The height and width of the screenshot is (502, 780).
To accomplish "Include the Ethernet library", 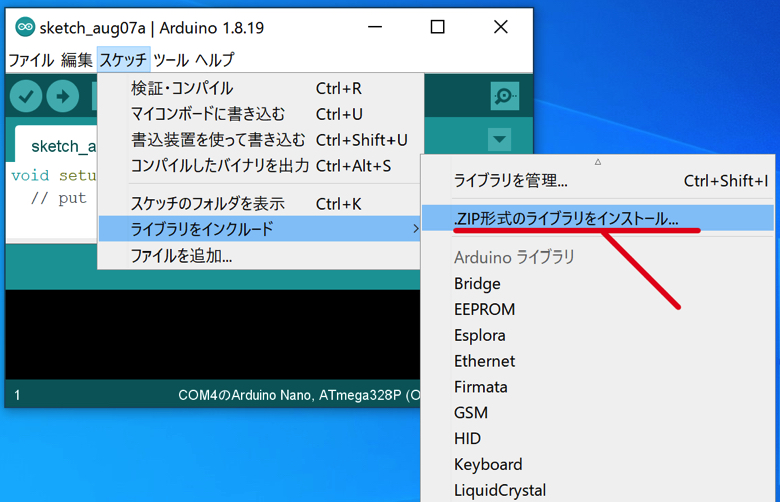I will tap(598, 361).
